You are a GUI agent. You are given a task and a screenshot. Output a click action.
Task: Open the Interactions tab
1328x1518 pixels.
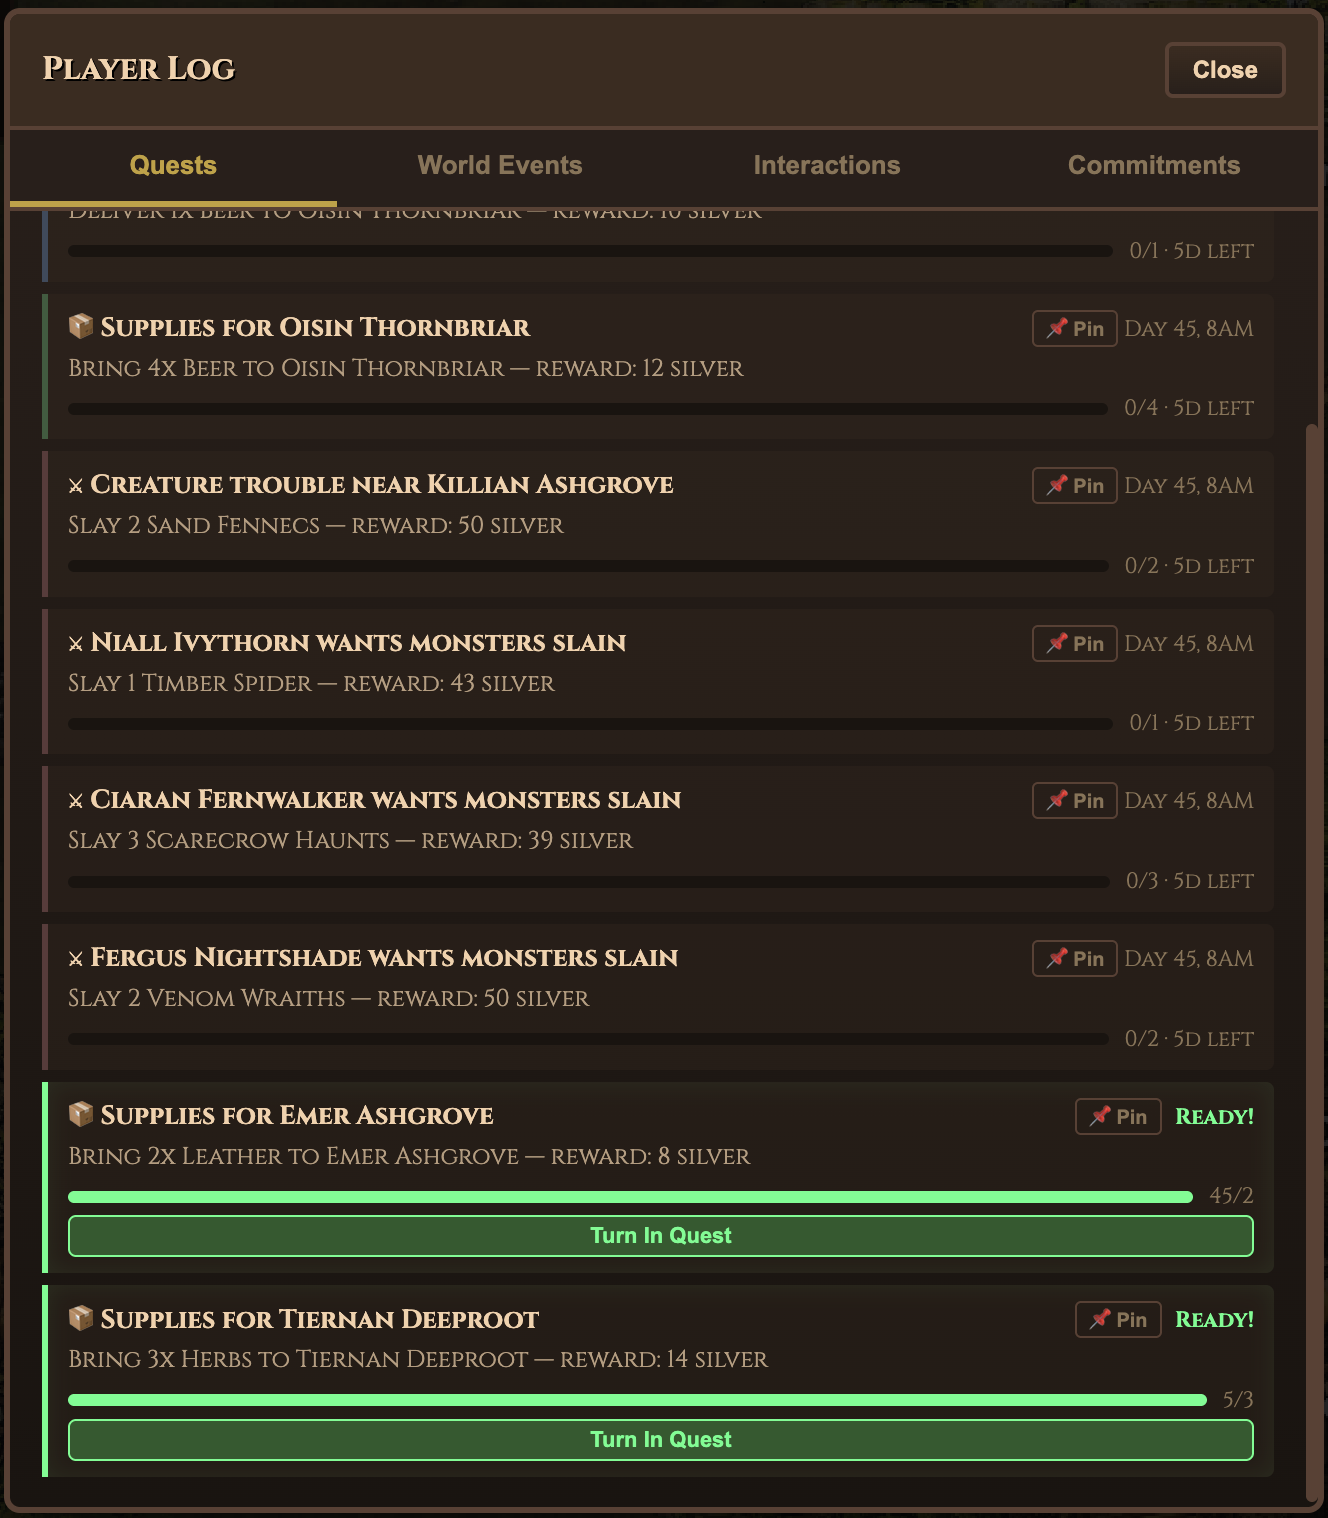click(x=827, y=164)
